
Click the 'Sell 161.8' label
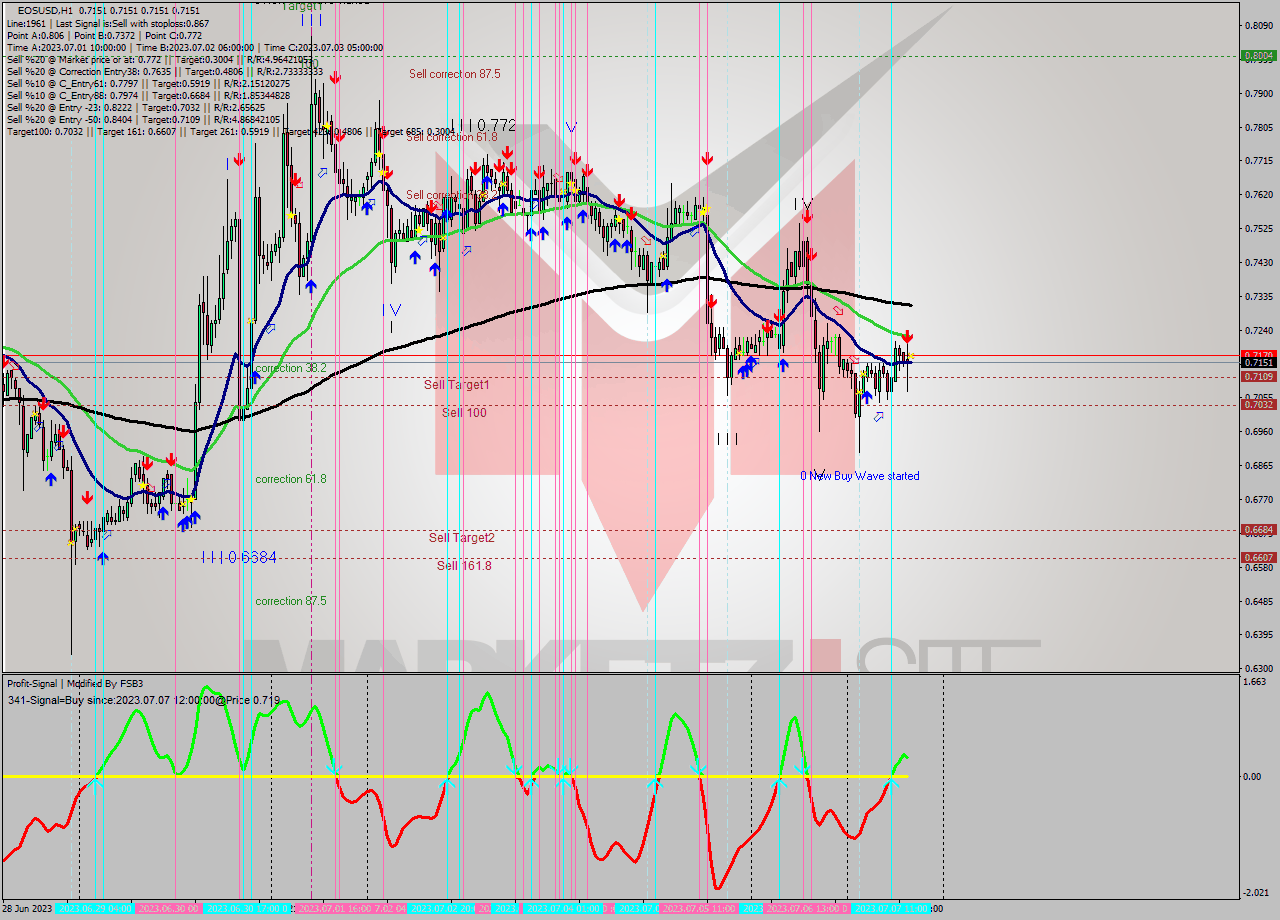coord(464,565)
